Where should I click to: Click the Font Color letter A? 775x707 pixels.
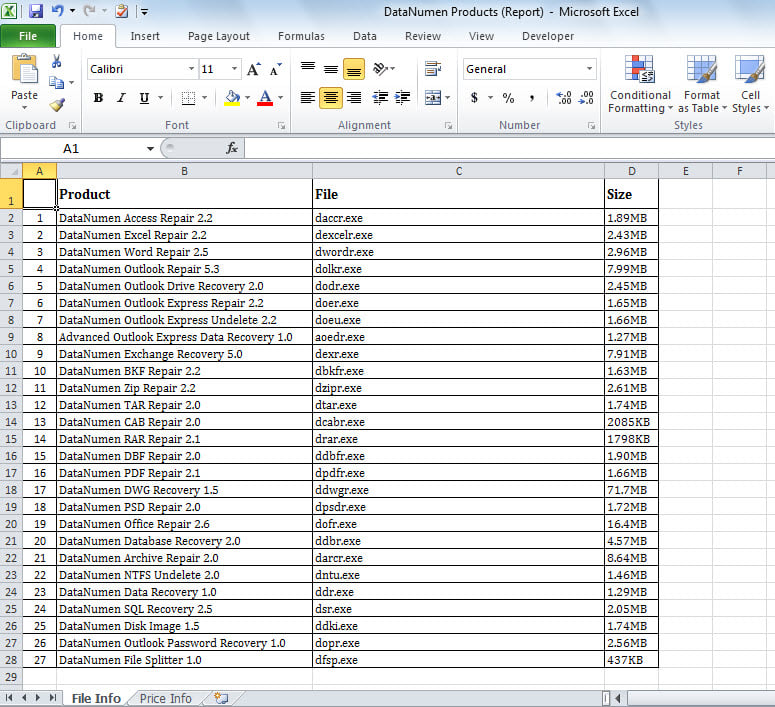[265, 98]
